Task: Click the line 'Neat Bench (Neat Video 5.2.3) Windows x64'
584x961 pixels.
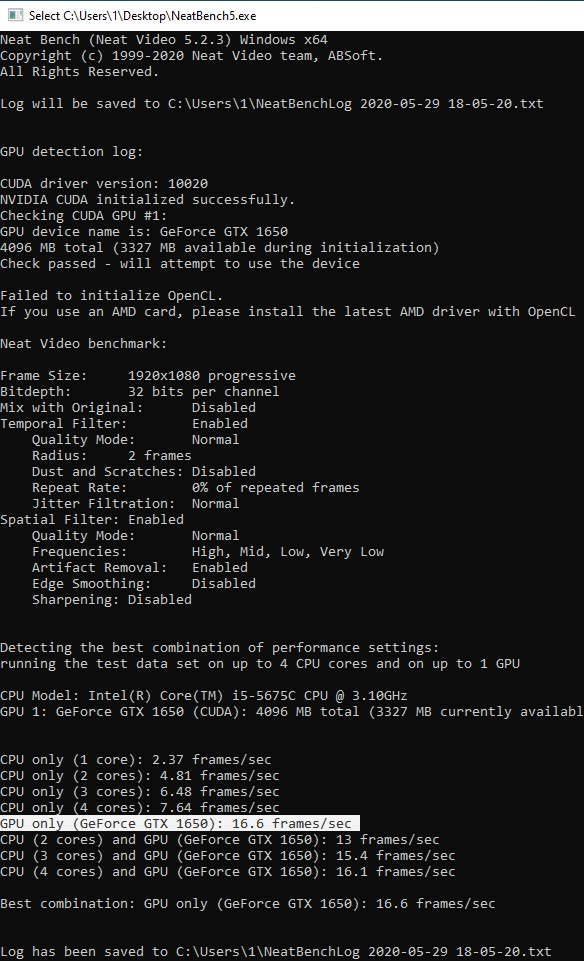Action: click(x=164, y=40)
